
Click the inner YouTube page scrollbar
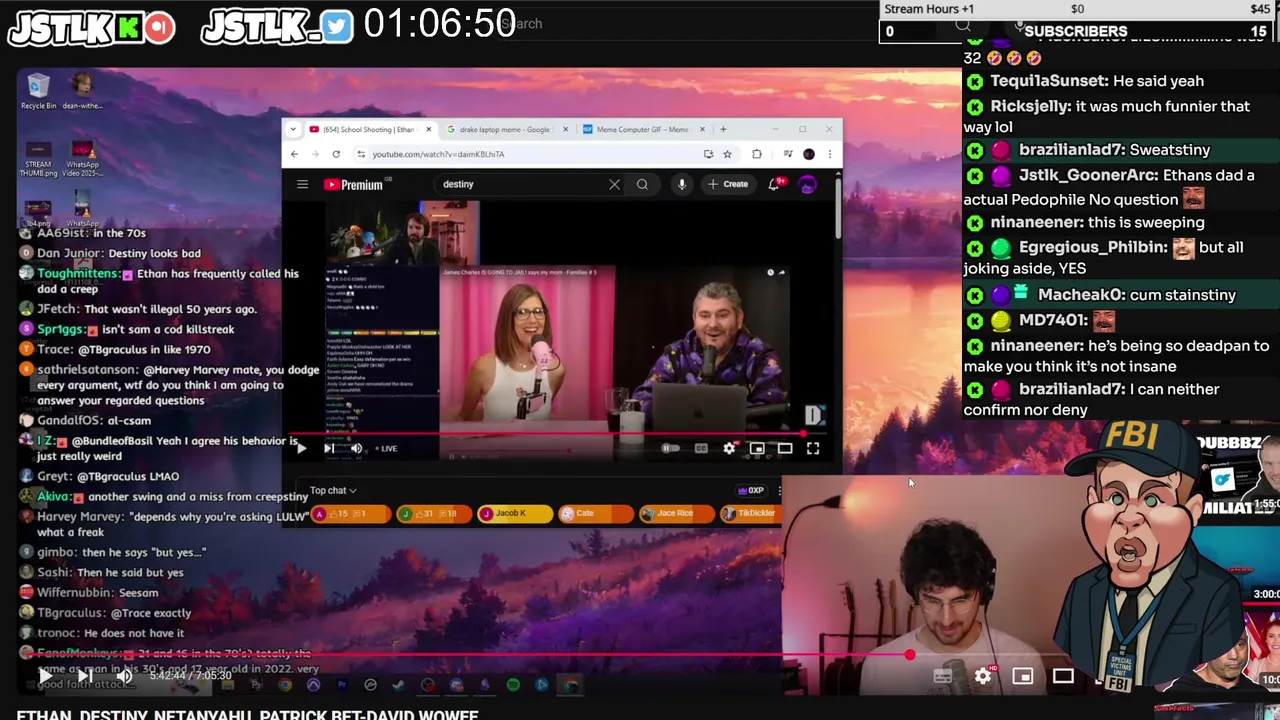(x=838, y=207)
